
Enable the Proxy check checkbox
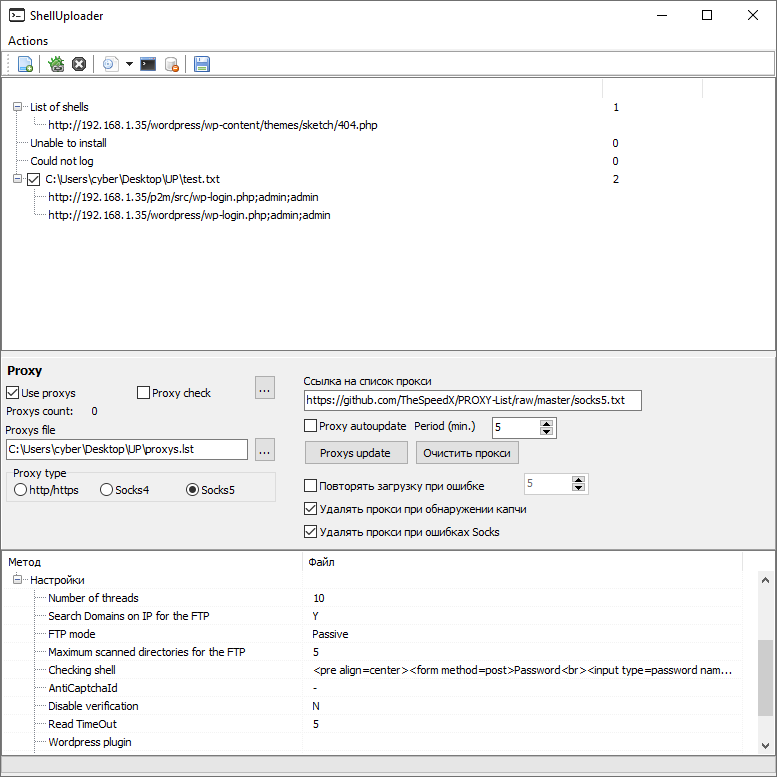click(x=143, y=393)
